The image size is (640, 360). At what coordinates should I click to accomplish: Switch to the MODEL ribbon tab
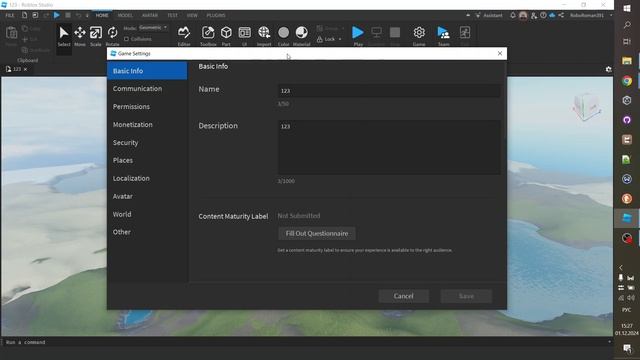point(125,15)
